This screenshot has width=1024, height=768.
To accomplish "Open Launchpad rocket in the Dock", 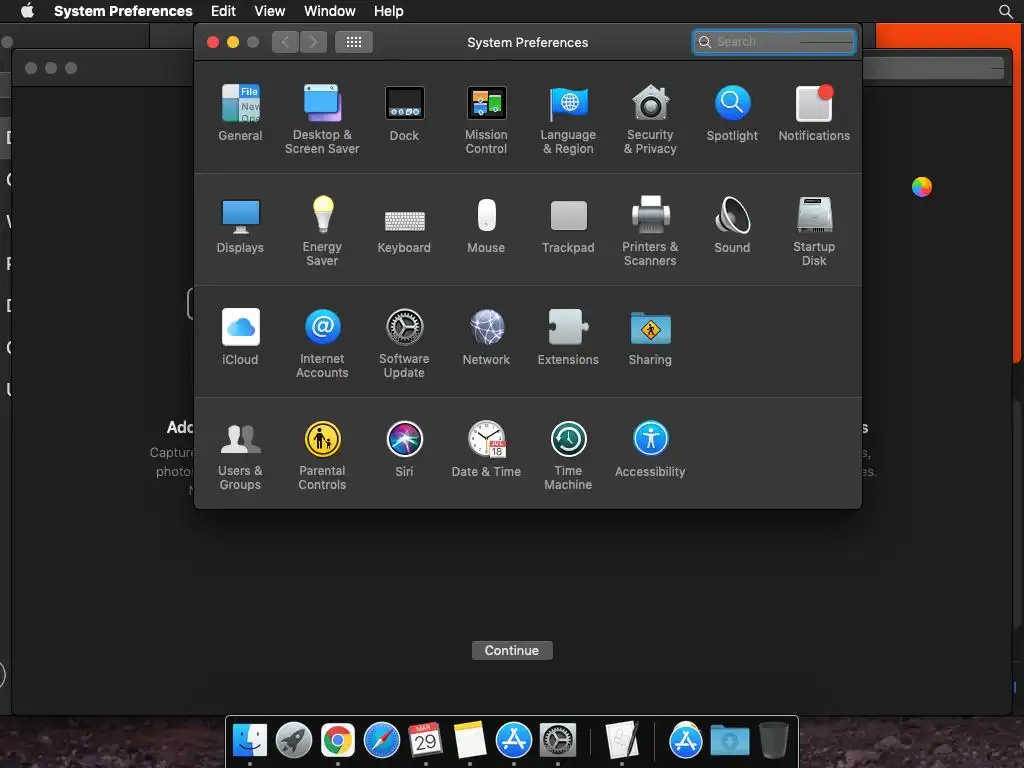I will click(294, 741).
